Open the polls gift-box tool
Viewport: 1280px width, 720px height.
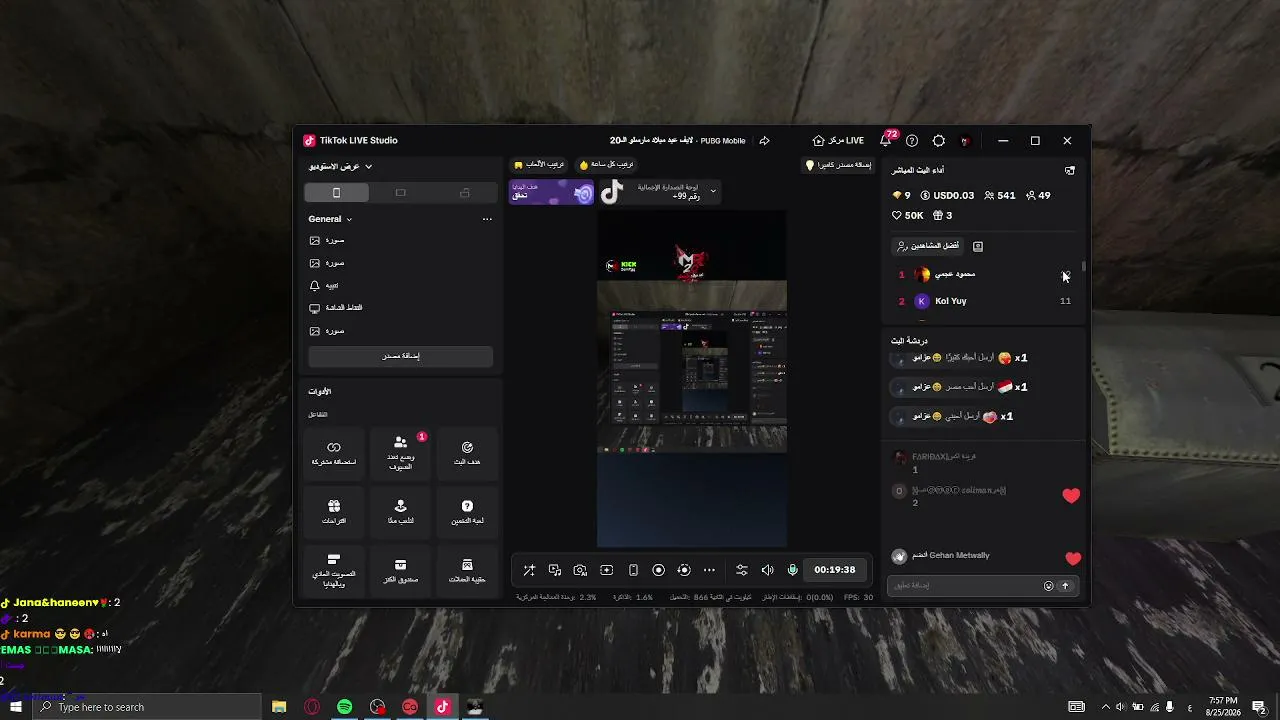[x=334, y=512]
